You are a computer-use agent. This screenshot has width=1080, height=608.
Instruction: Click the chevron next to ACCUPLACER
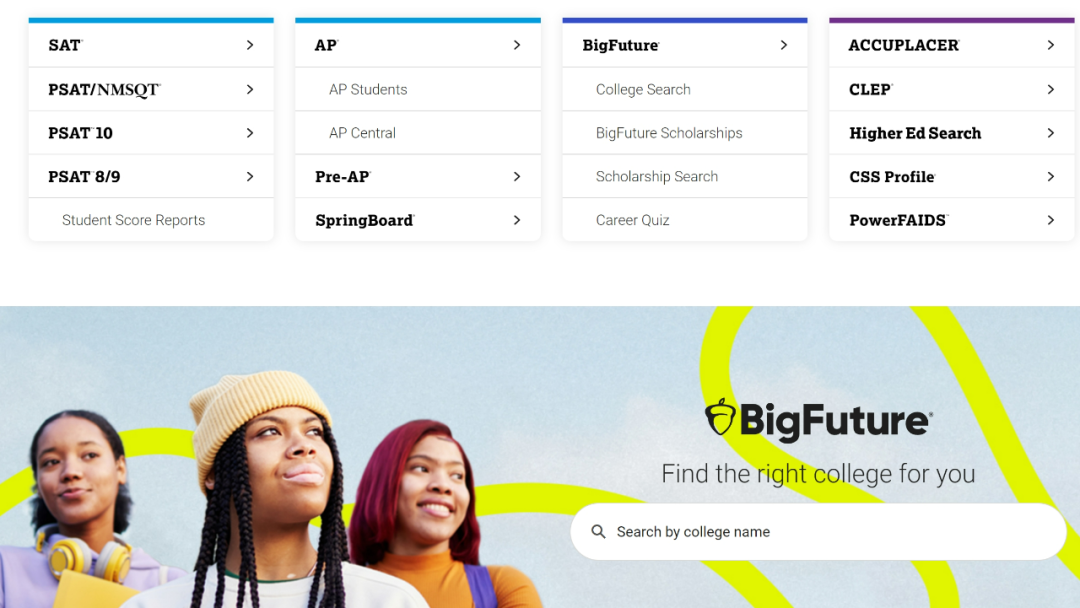(x=1050, y=45)
